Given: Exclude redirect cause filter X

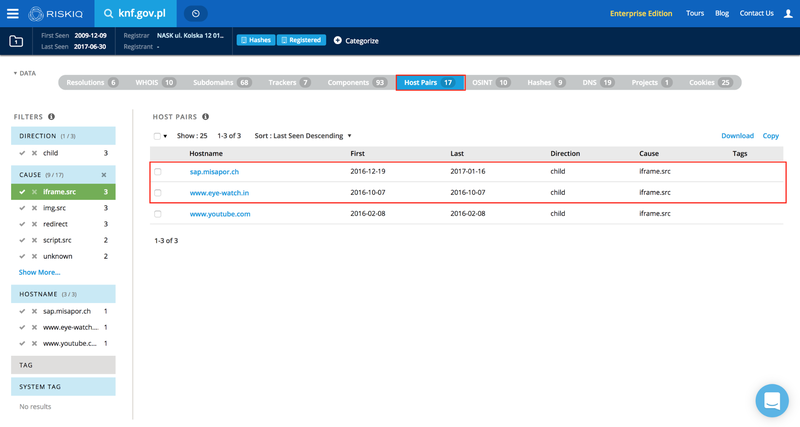Looking at the screenshot, I should [34, 224].
